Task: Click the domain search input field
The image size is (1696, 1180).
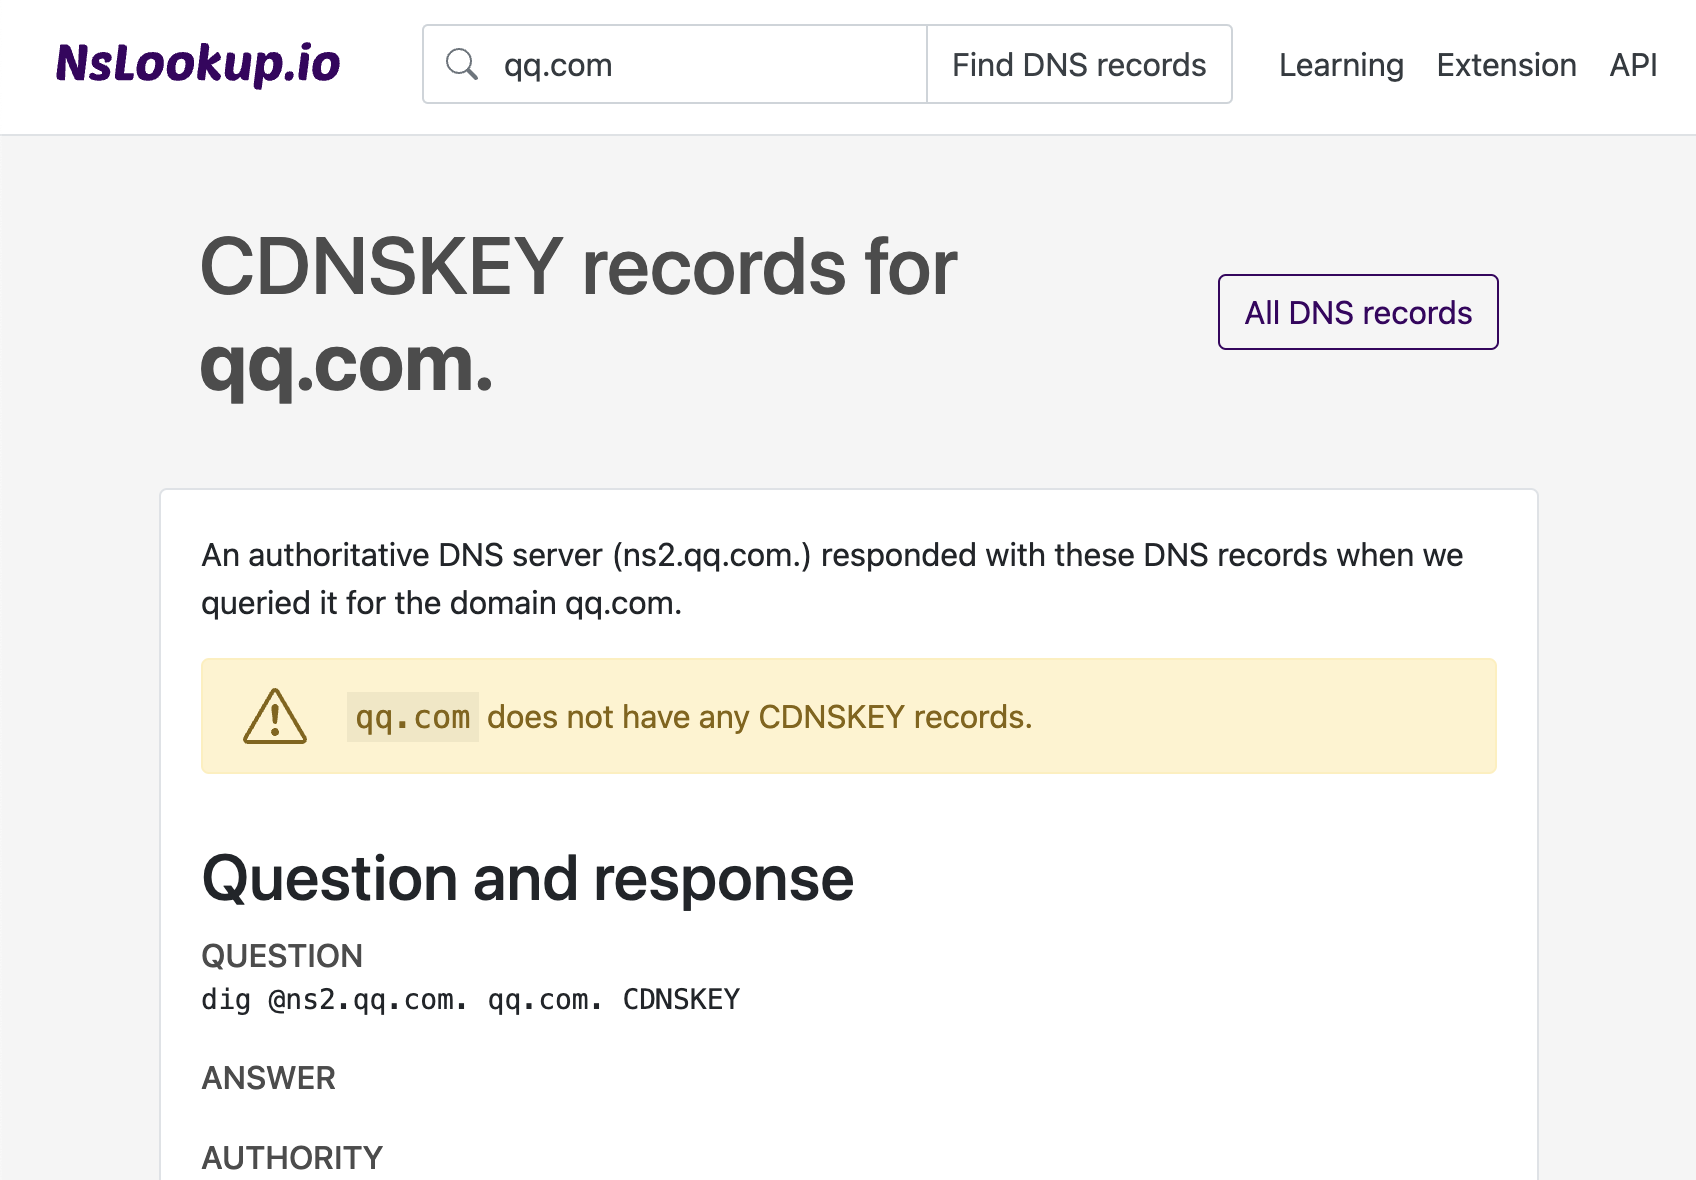Action: click(700, 63)
